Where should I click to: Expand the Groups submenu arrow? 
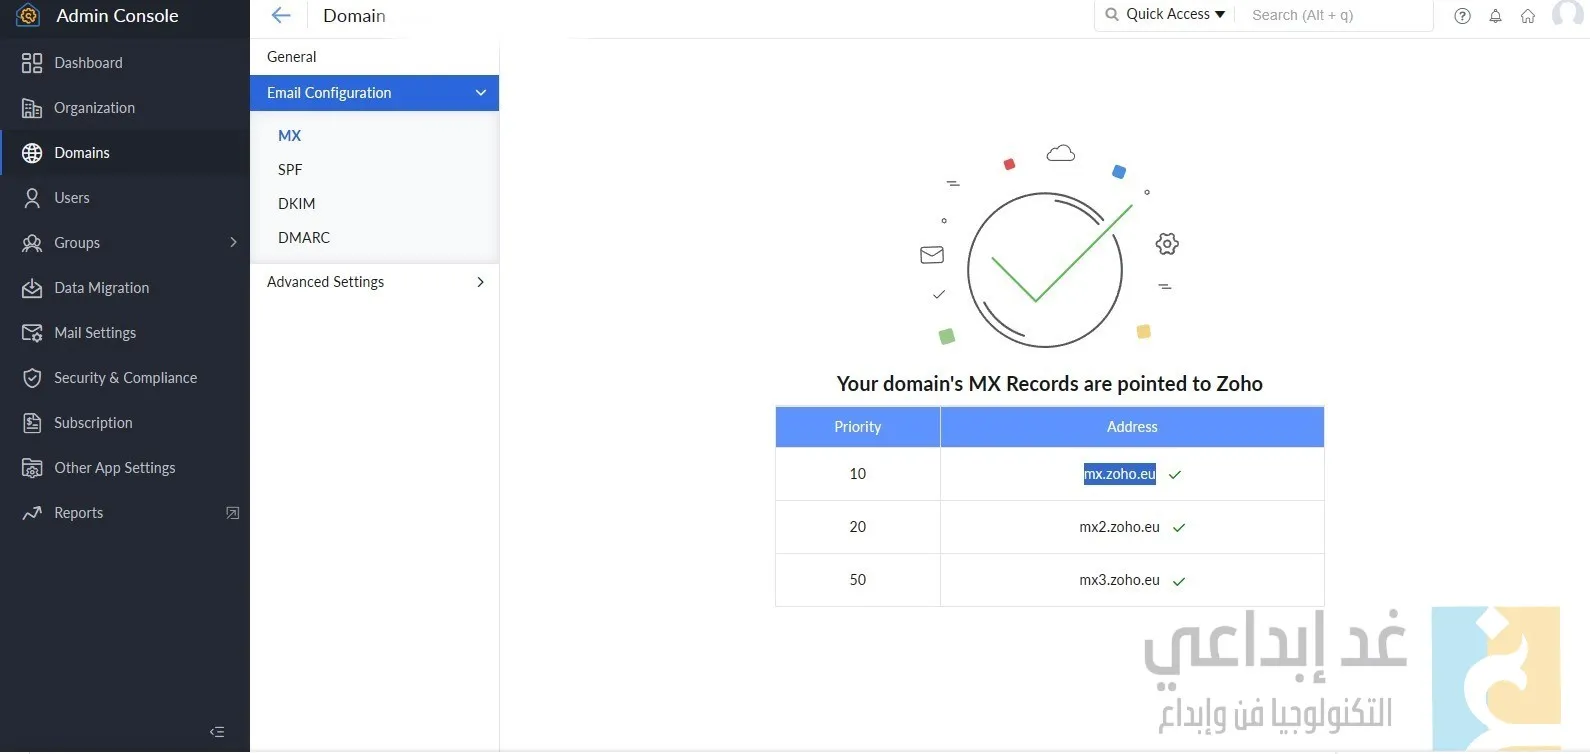233,243
